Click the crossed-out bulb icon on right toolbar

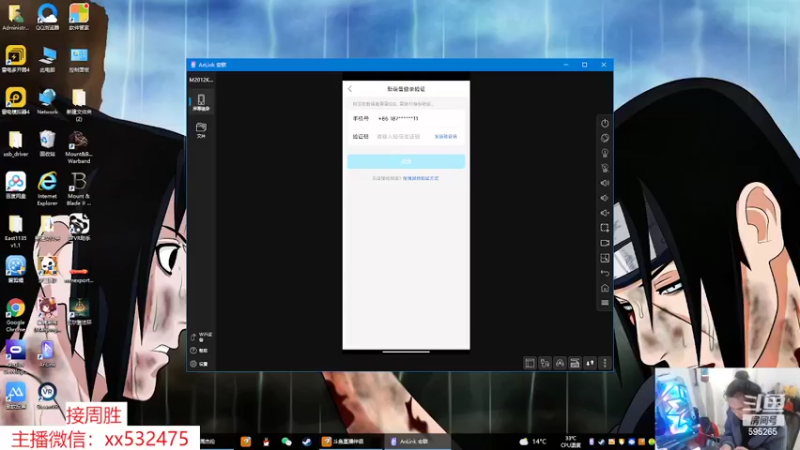(605, 168)
